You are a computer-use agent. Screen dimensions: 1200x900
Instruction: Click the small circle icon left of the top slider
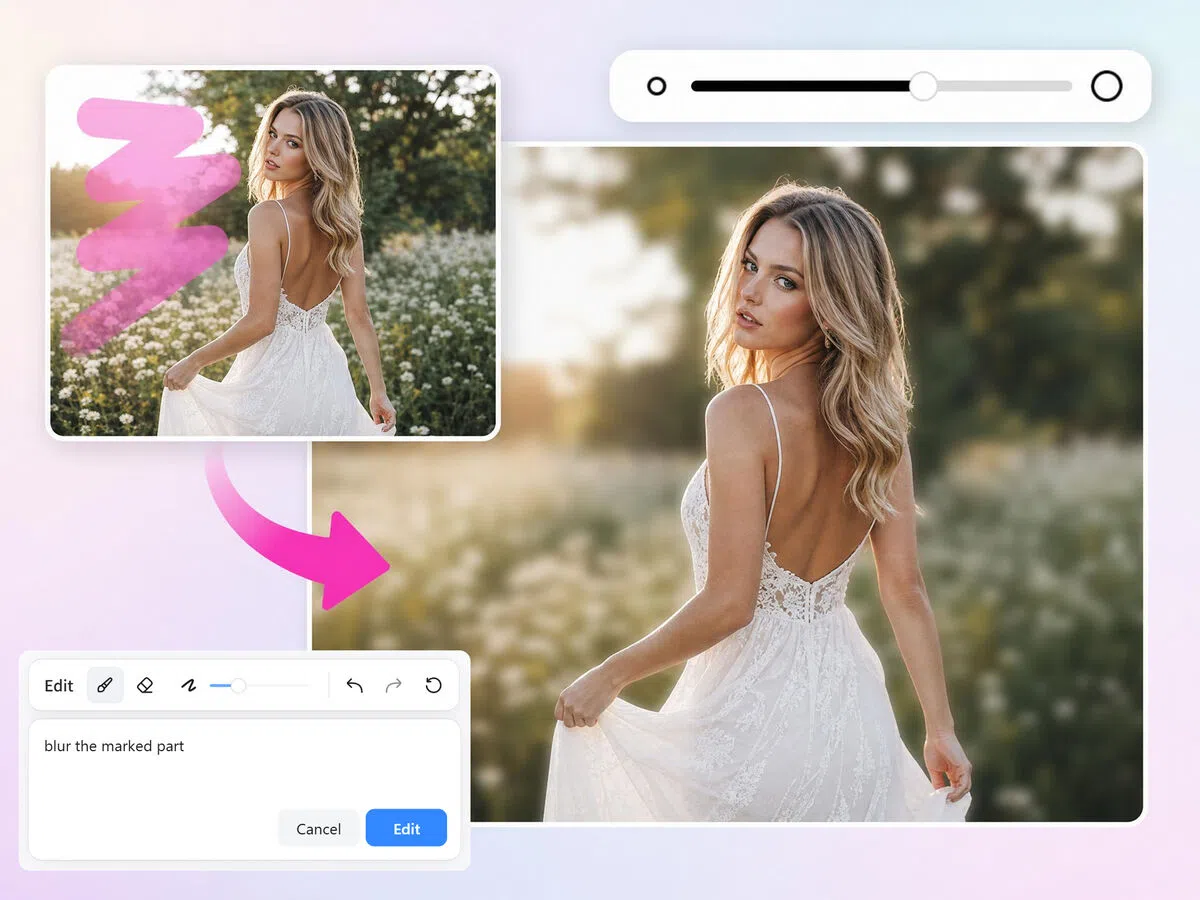657,86
